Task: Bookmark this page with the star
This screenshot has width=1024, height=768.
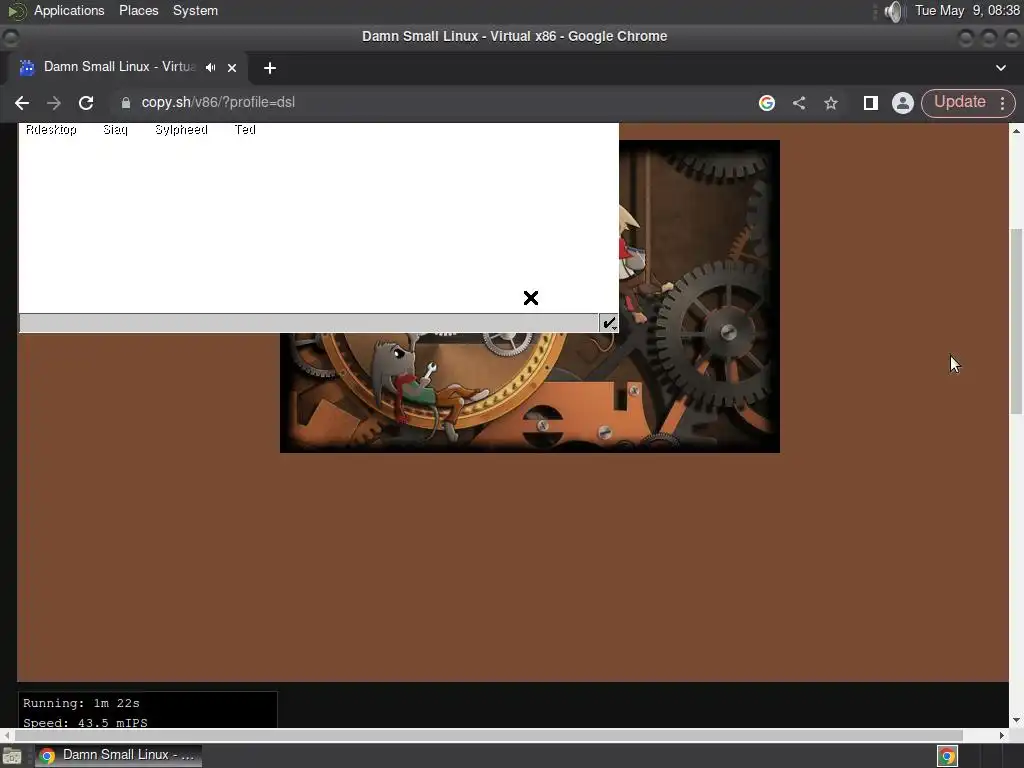Action: click(x=831, y=103)
